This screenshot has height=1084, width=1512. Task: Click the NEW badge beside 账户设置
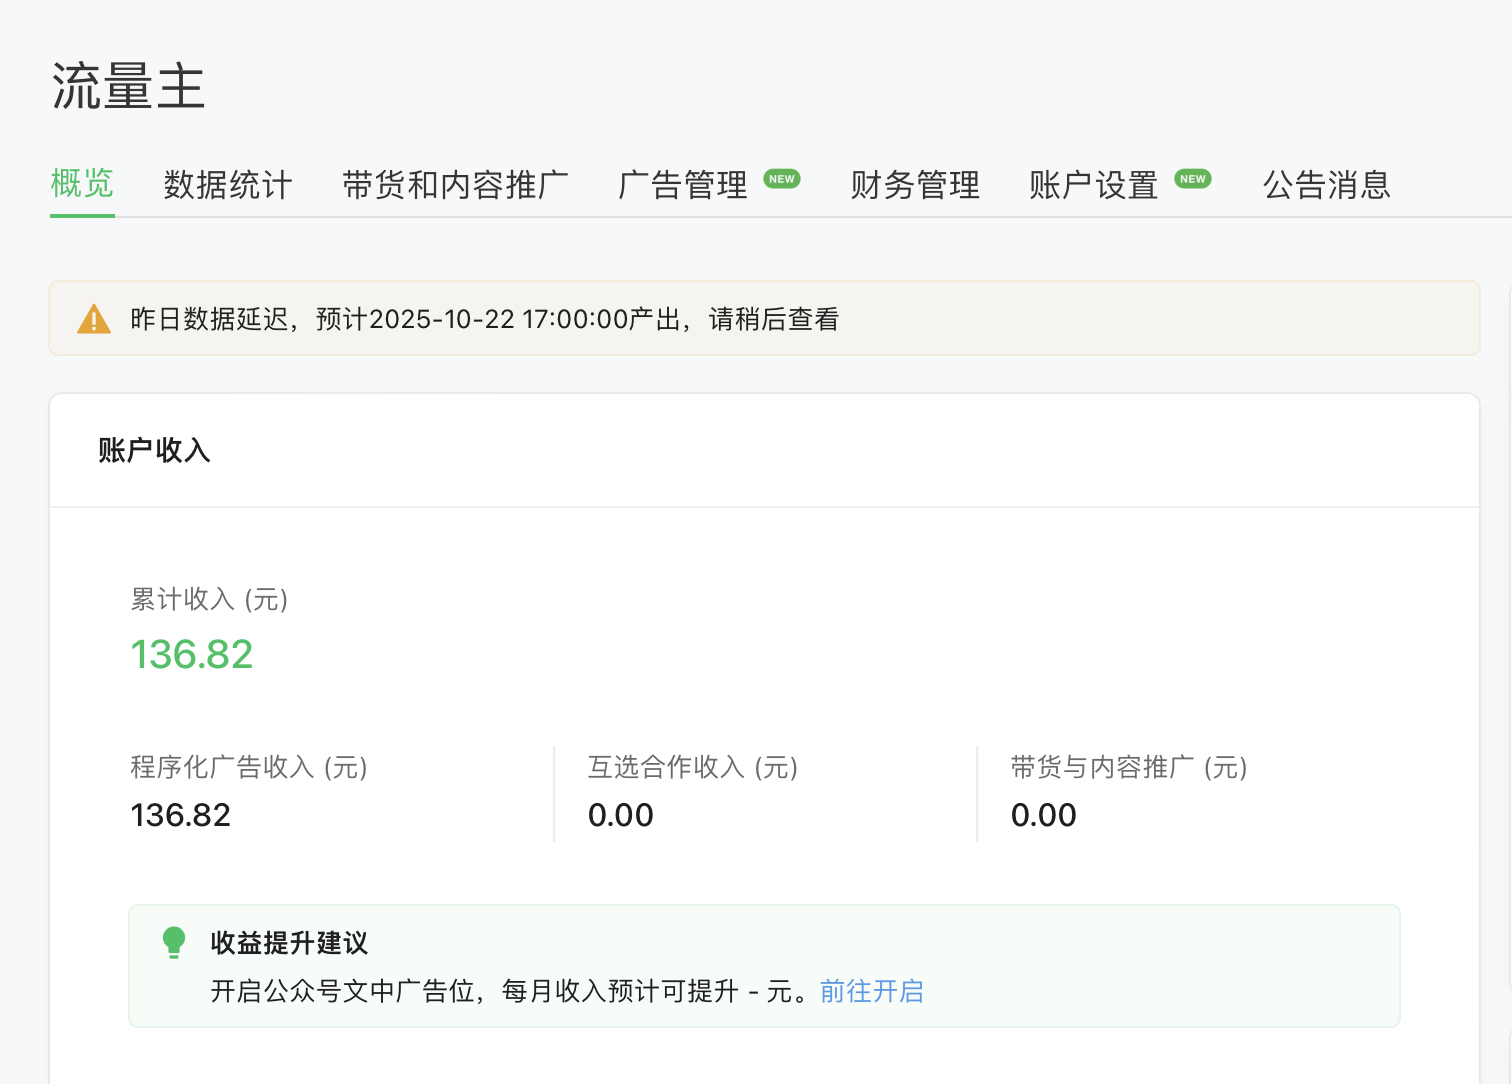click(x=1193, y=179)
